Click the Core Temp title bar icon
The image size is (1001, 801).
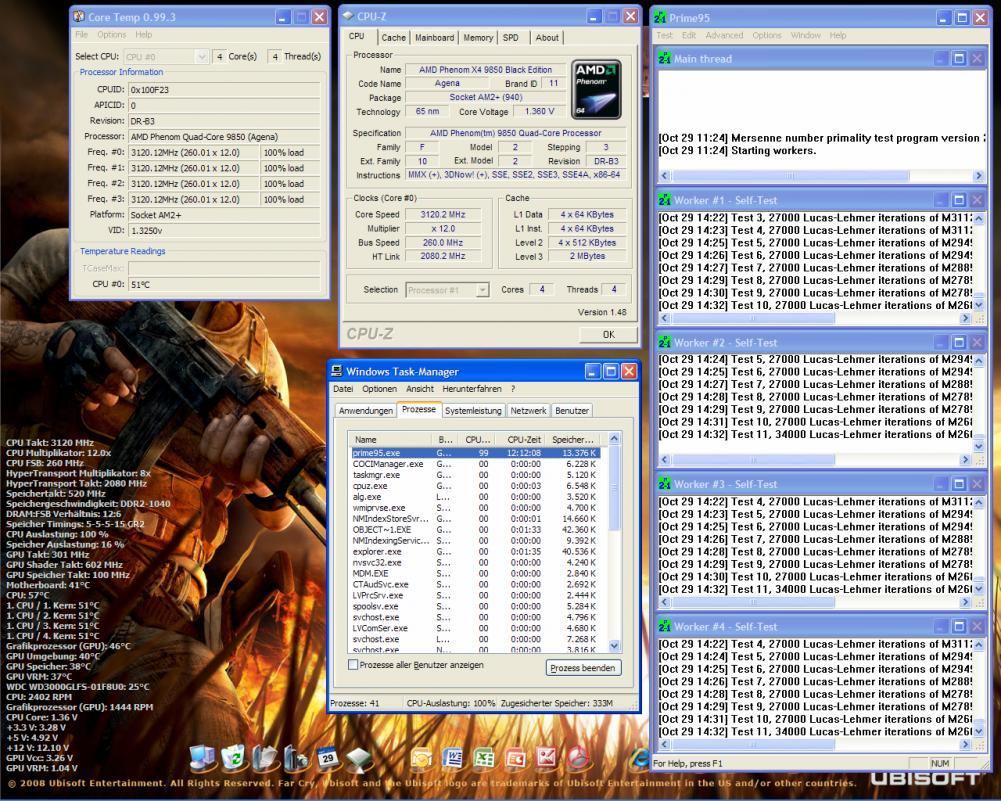(79, 17)
